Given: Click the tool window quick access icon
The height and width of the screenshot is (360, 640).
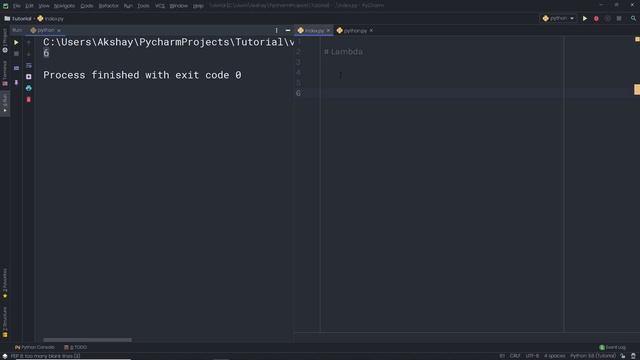Looking at the screenshot, I should [4, 356].
